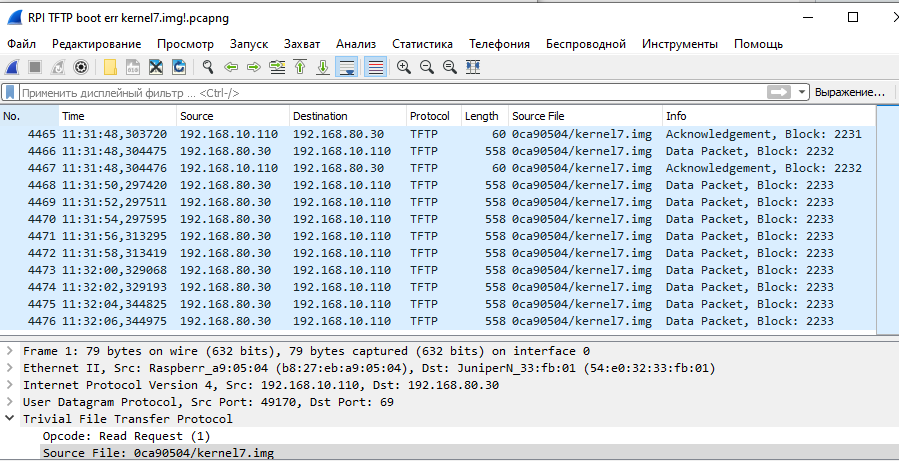Click the Restart current capture icon

click(58, 67)
